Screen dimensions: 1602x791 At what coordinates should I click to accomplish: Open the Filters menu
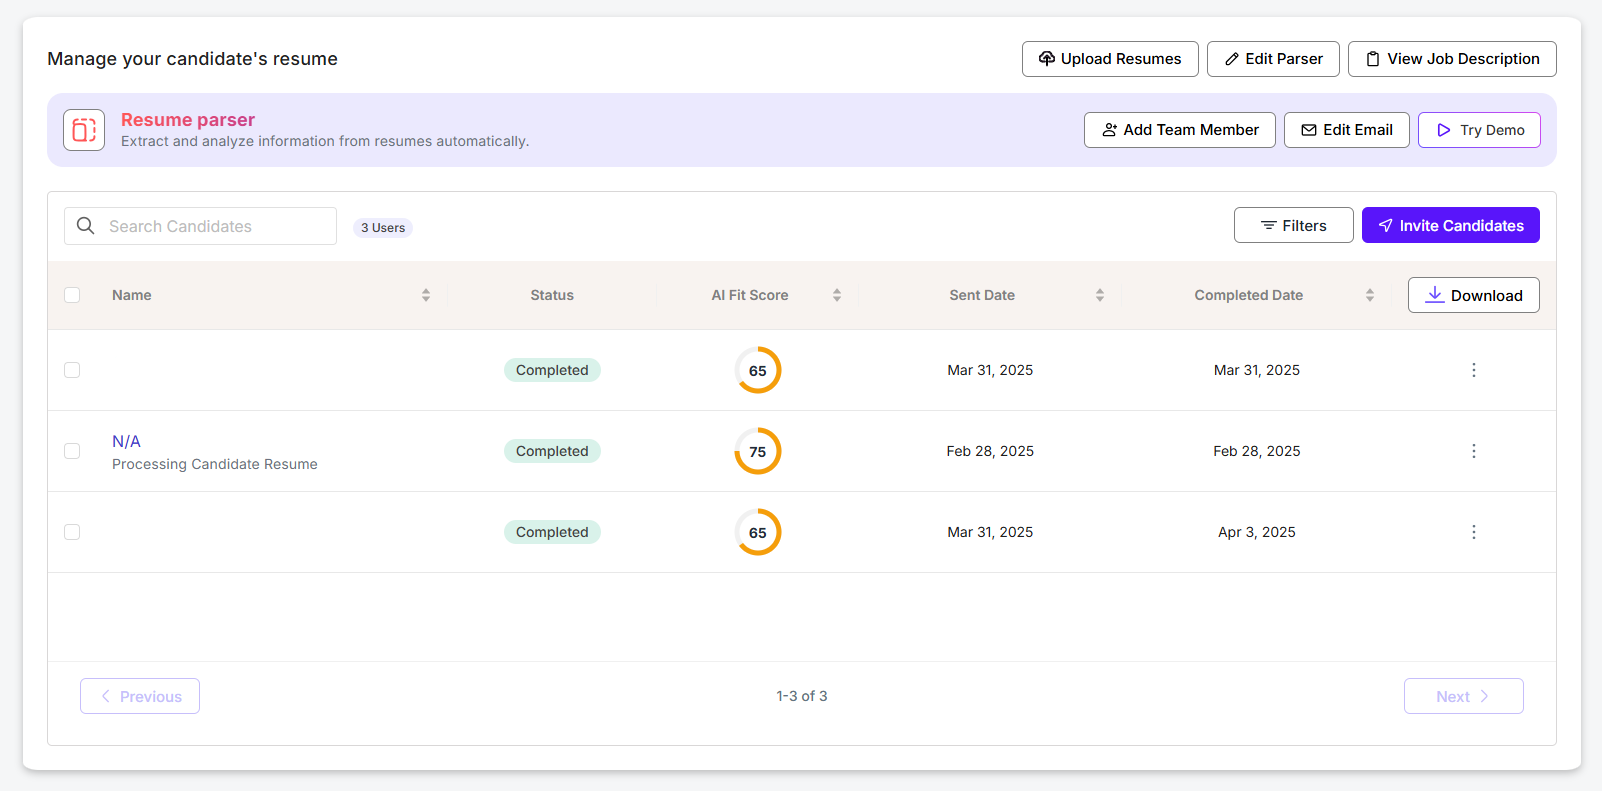1293,225
